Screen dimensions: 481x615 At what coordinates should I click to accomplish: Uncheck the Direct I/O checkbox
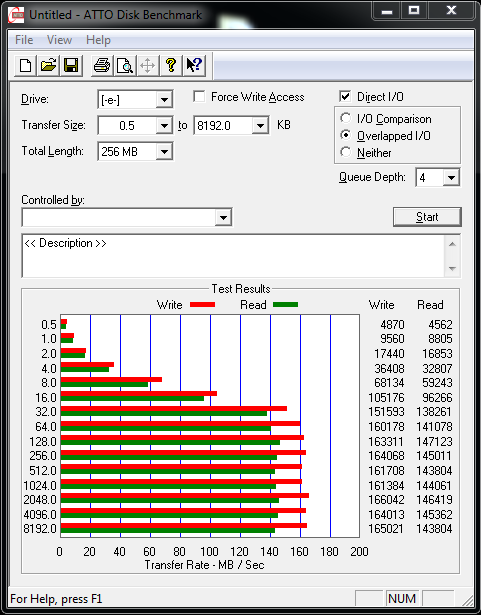coord(345,96)
